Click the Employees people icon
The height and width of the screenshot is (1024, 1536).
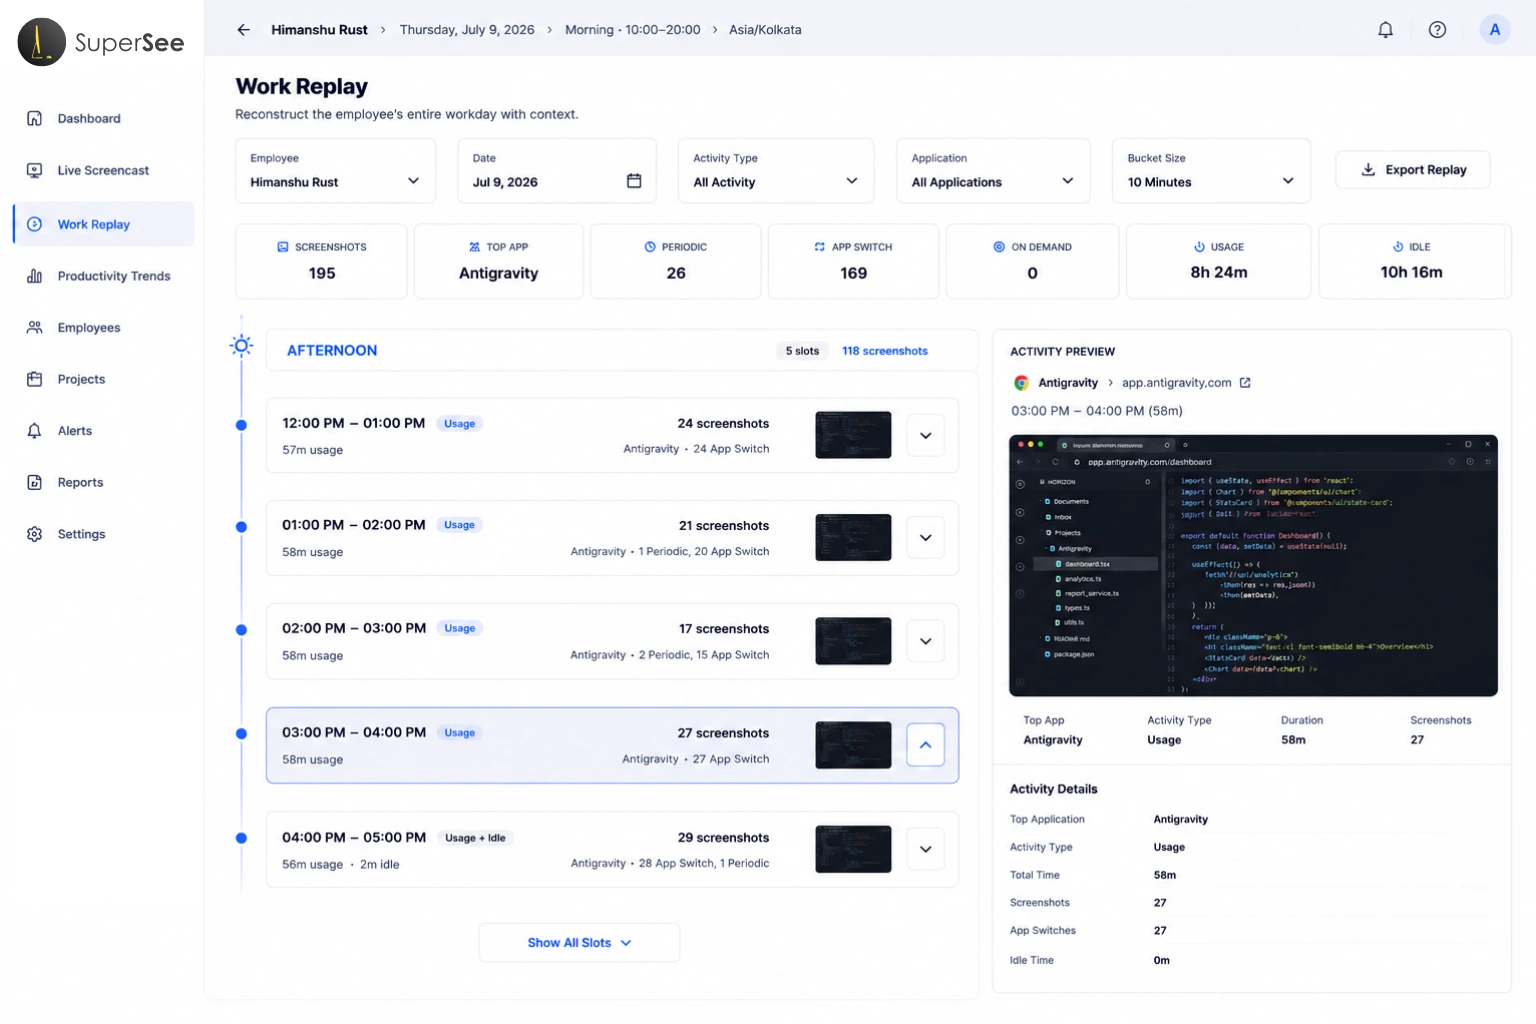pyautogui.click(x=34, y=327)
